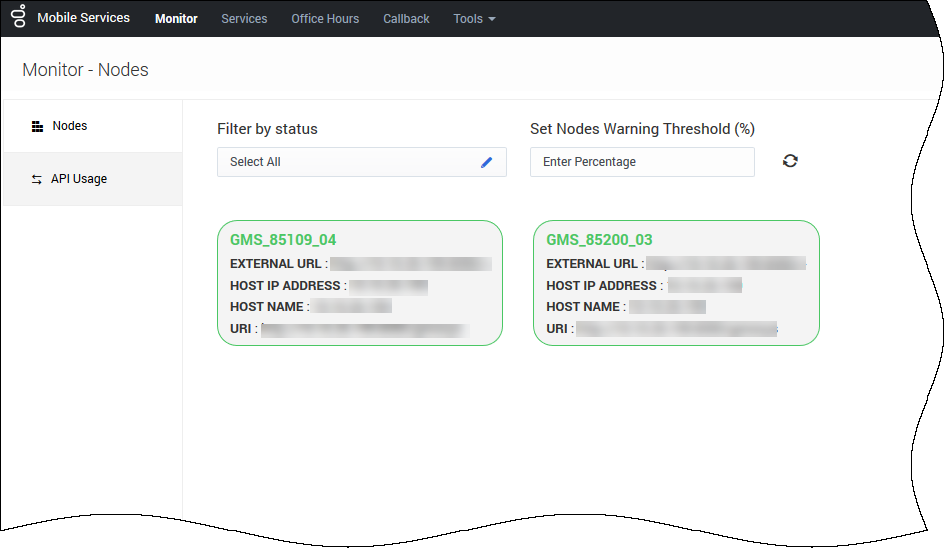Viewport: 945px width, 548px height.
Task: Click the Filter by status label
Action: tap(267, 129)
